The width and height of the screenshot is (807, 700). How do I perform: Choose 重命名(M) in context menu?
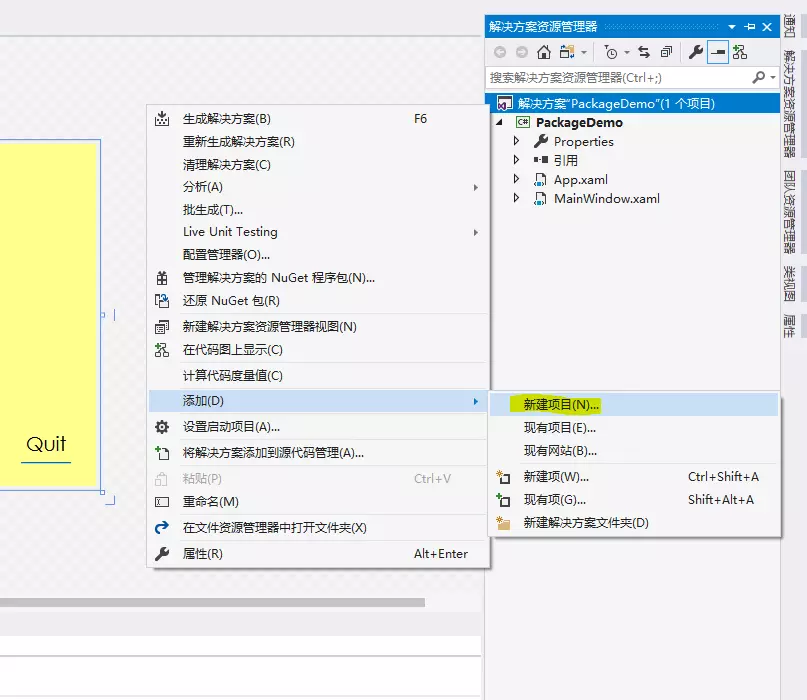318,502
